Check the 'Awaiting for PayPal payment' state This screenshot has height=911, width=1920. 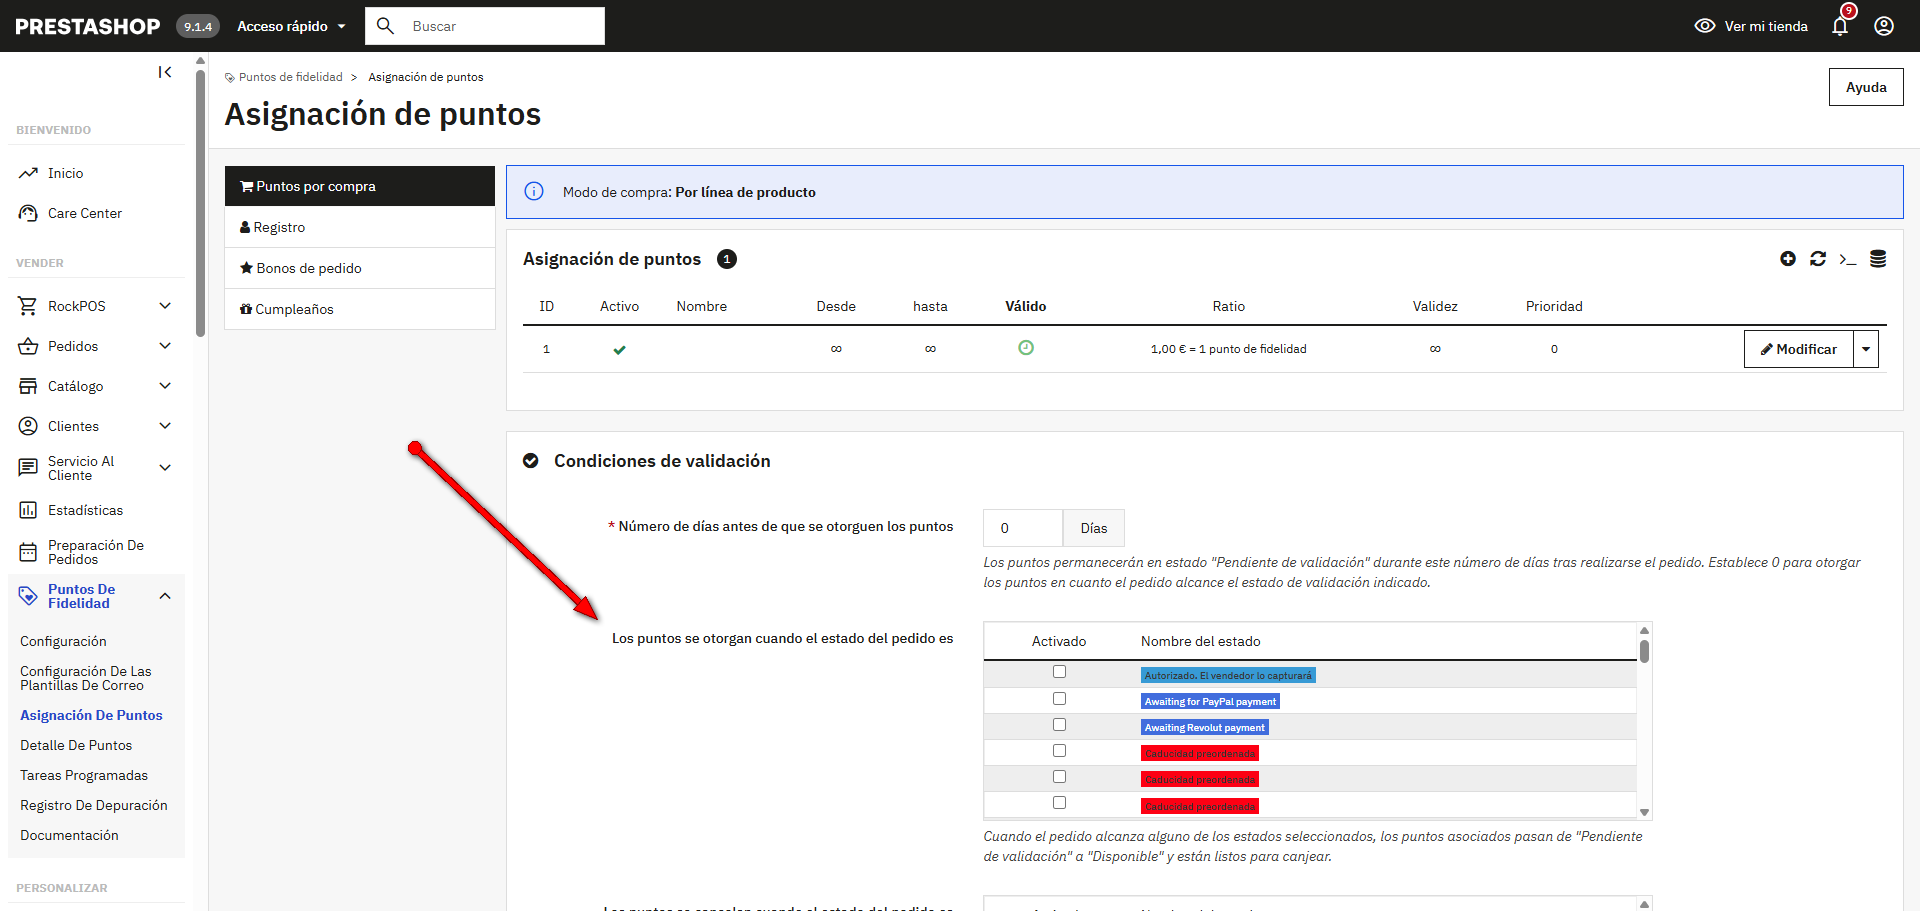tap(1059, 699)
